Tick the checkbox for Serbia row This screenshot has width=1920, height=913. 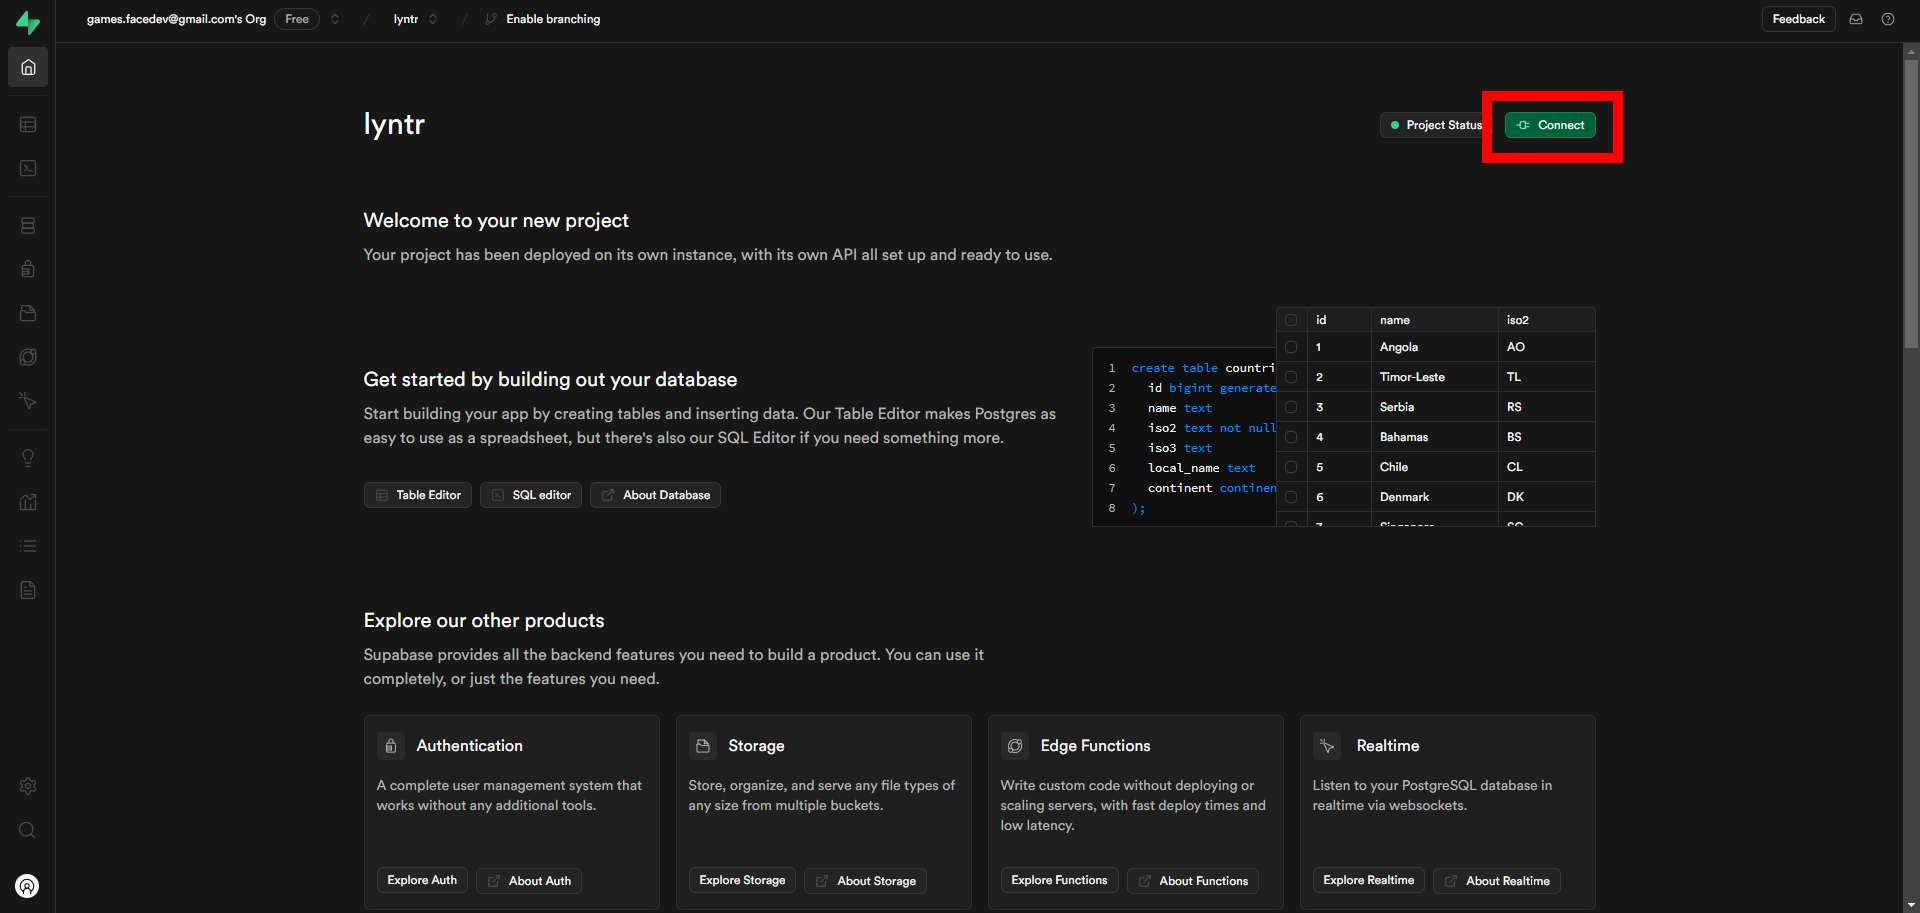click(1291, 407)
